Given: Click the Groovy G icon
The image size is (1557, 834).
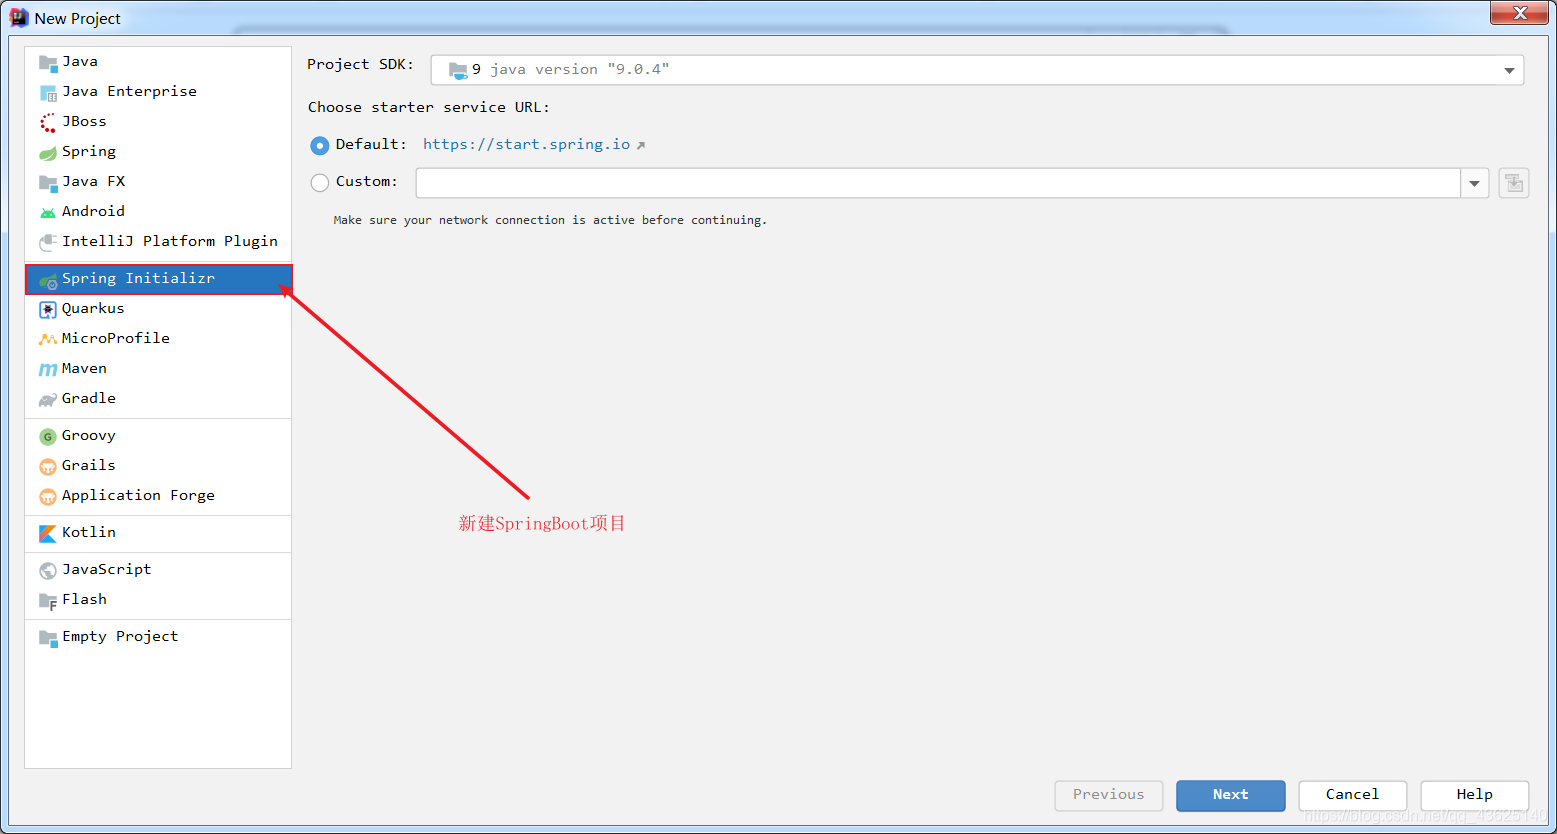Looking at the screenshot, I should point(48,436).
